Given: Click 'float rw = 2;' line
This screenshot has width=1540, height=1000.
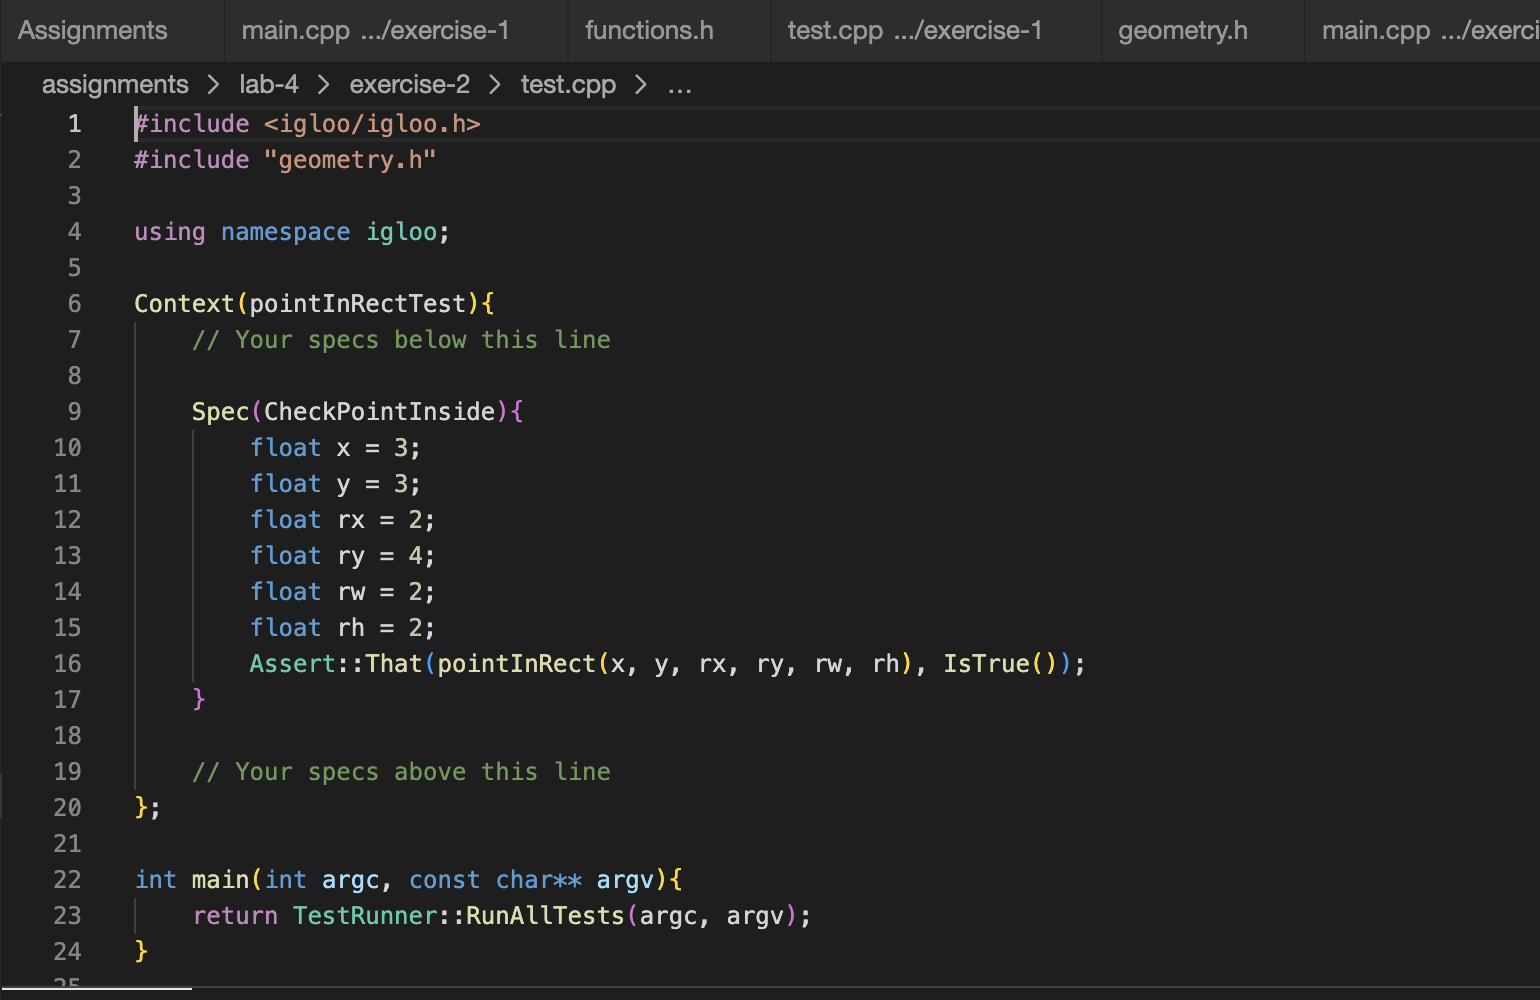Looking at the screenshot, I should (342, 592).
